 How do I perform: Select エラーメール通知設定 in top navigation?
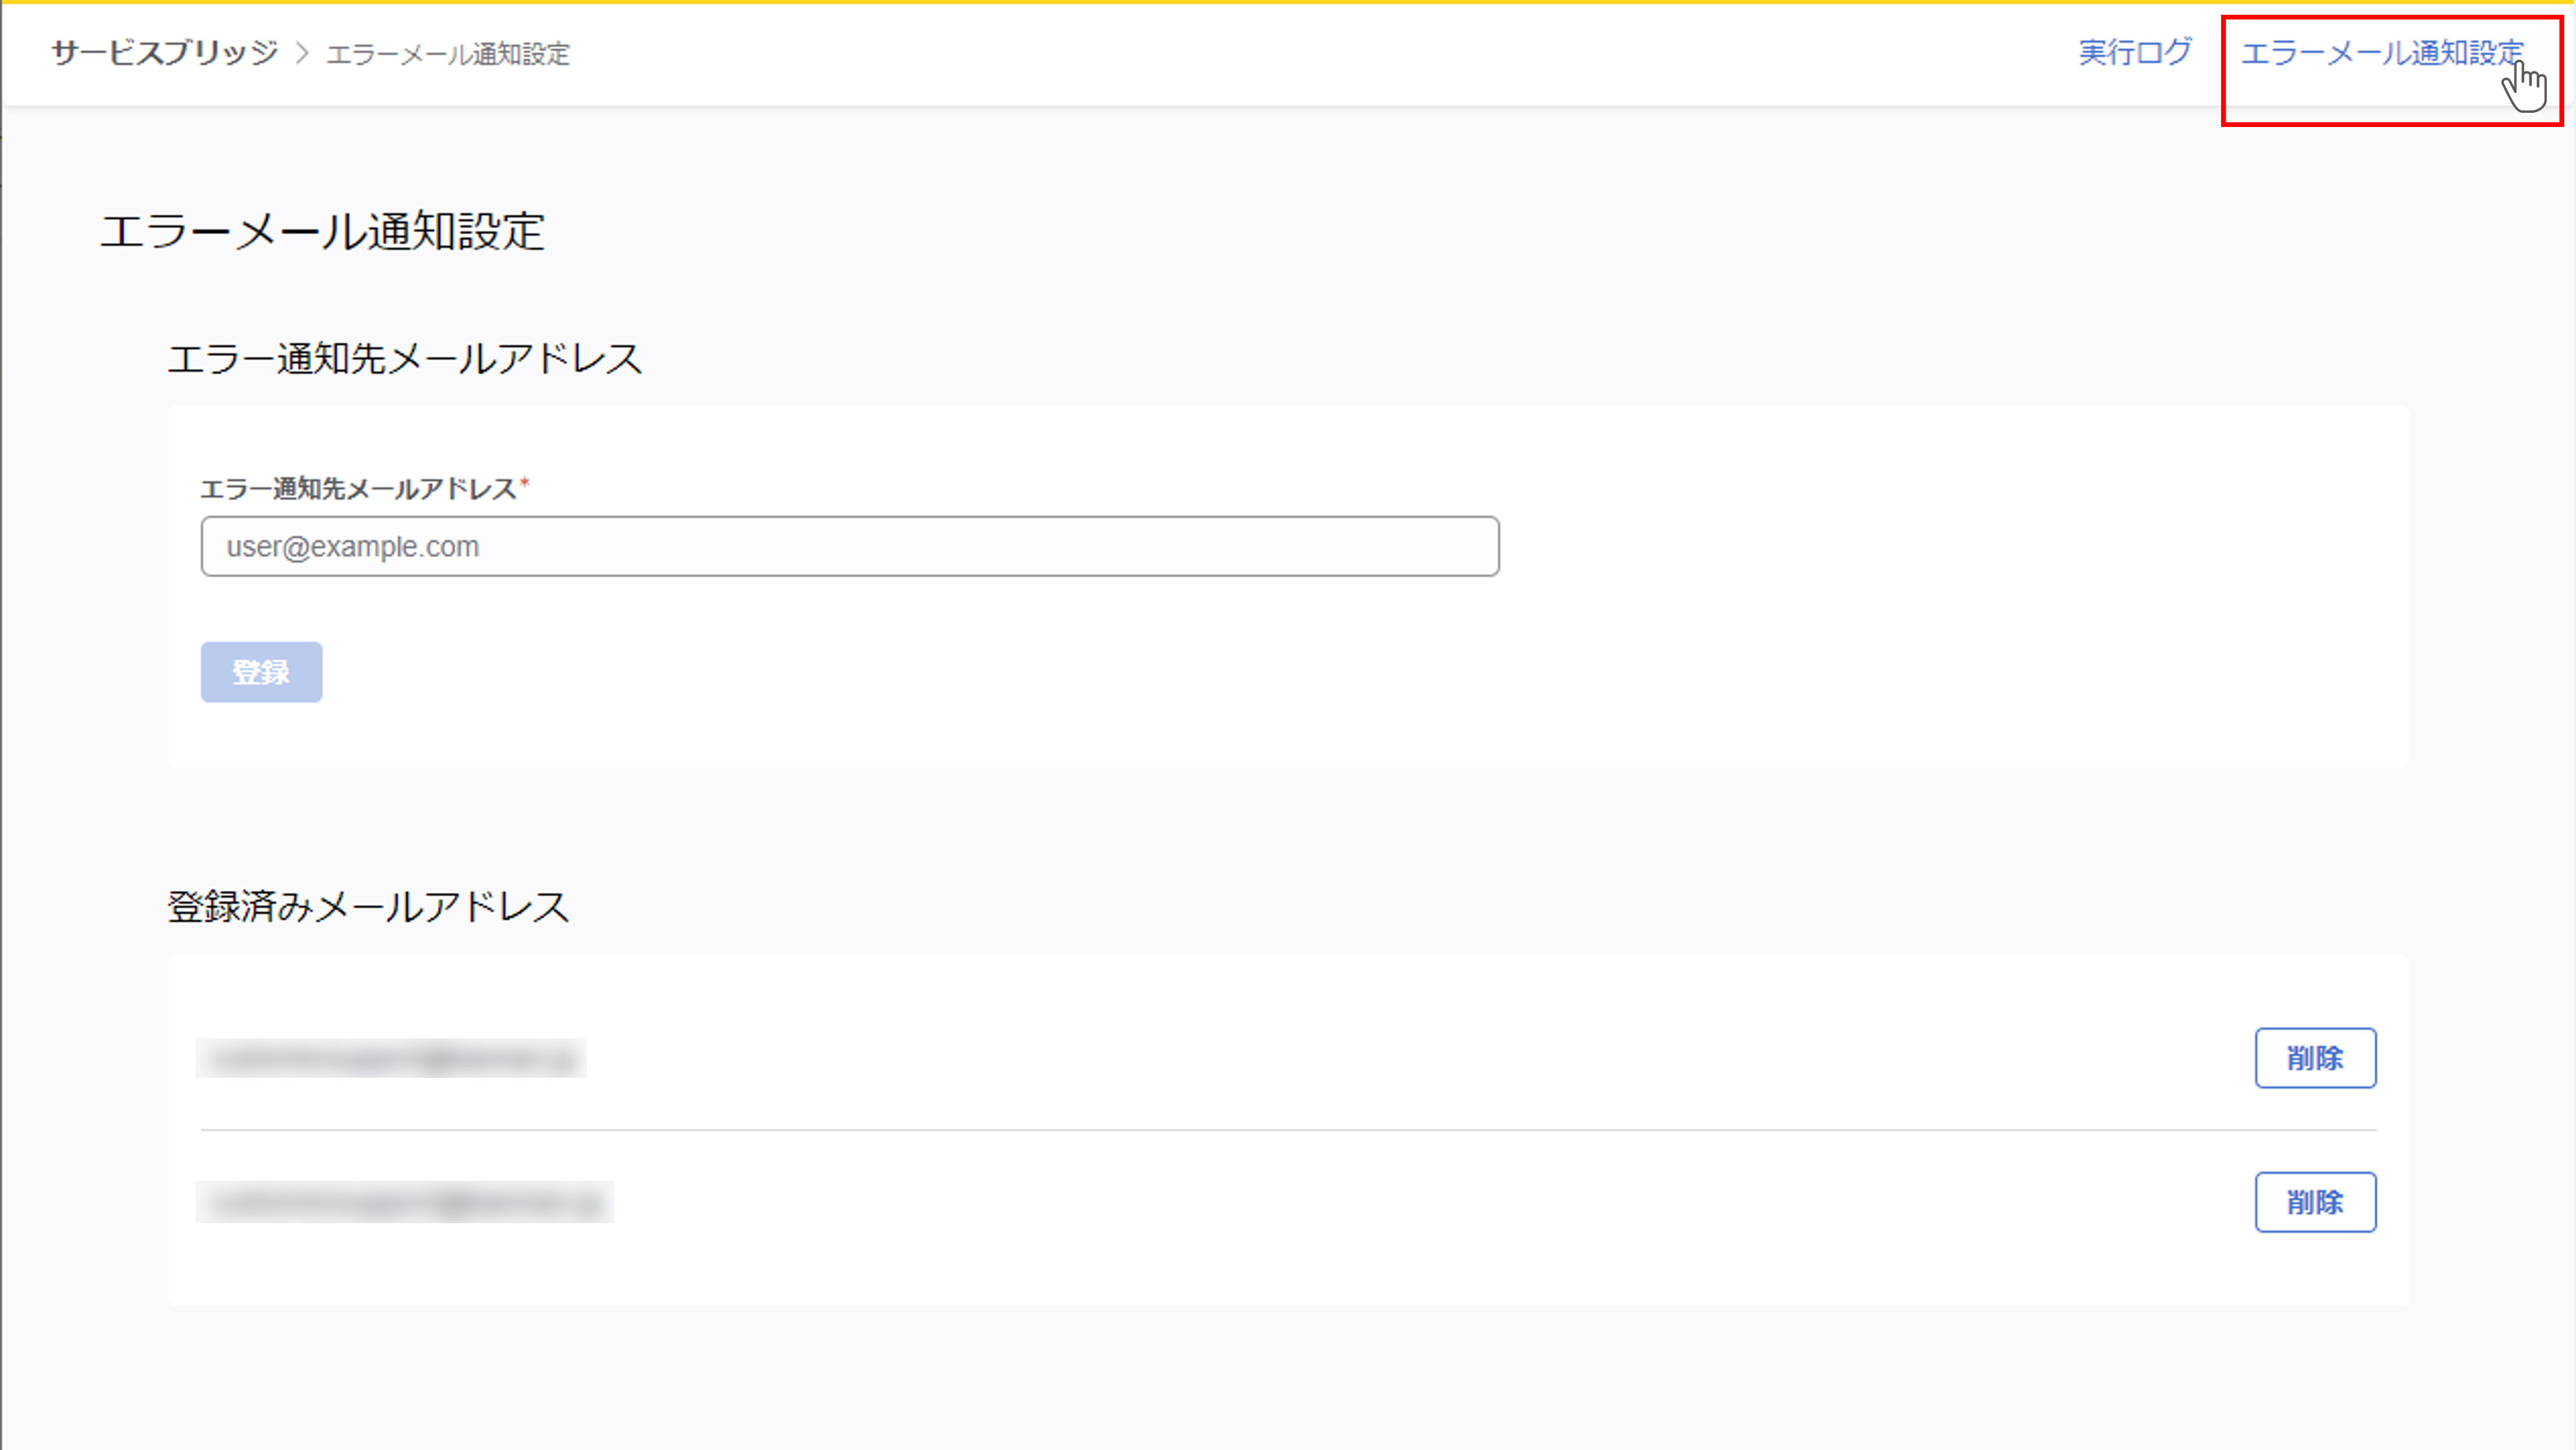pos(2381,52)
